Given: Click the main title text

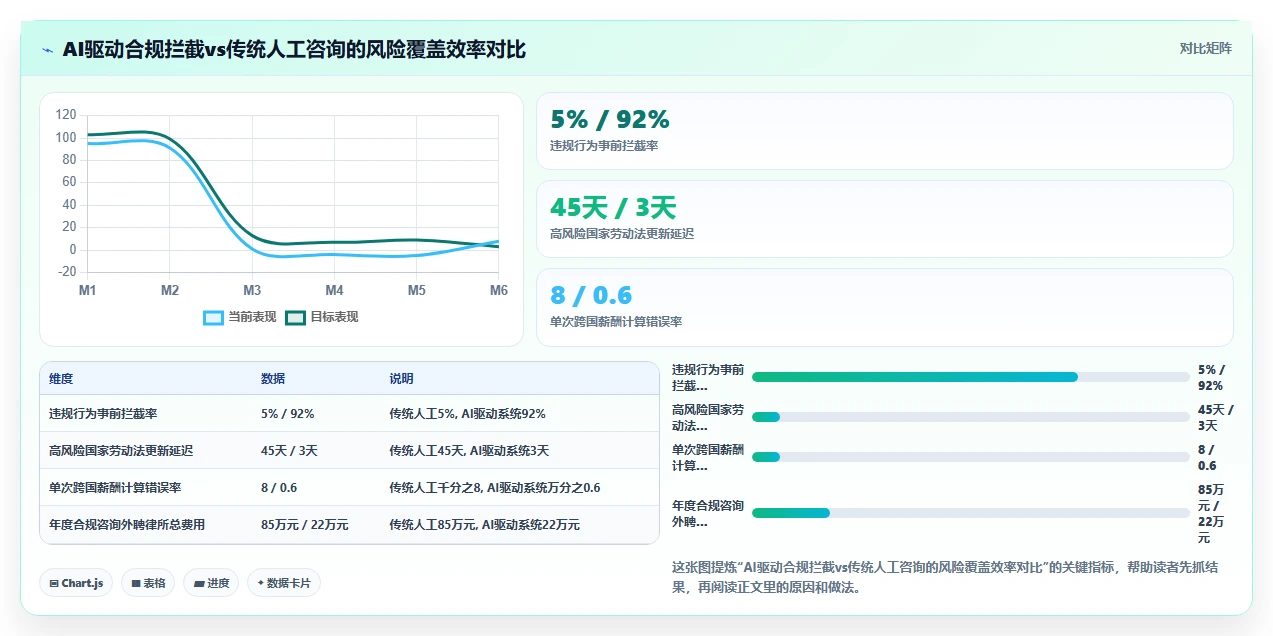Looking at the screenshot, I should click(294, 49).
